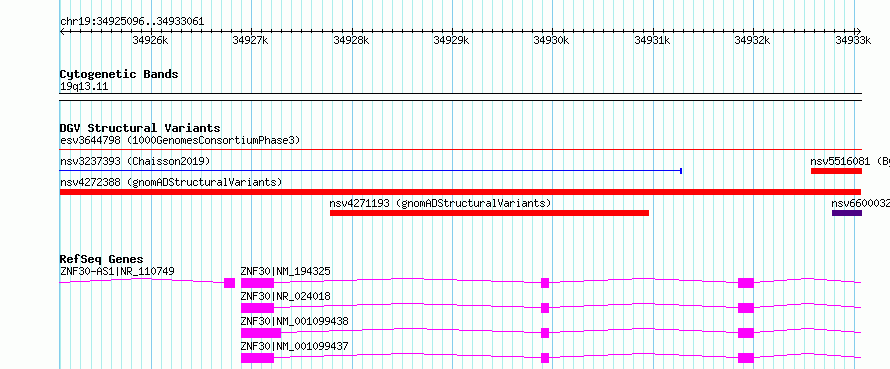Click the long red nsv4272388 variant bar

pyautogui.click(x=460, y=192)
